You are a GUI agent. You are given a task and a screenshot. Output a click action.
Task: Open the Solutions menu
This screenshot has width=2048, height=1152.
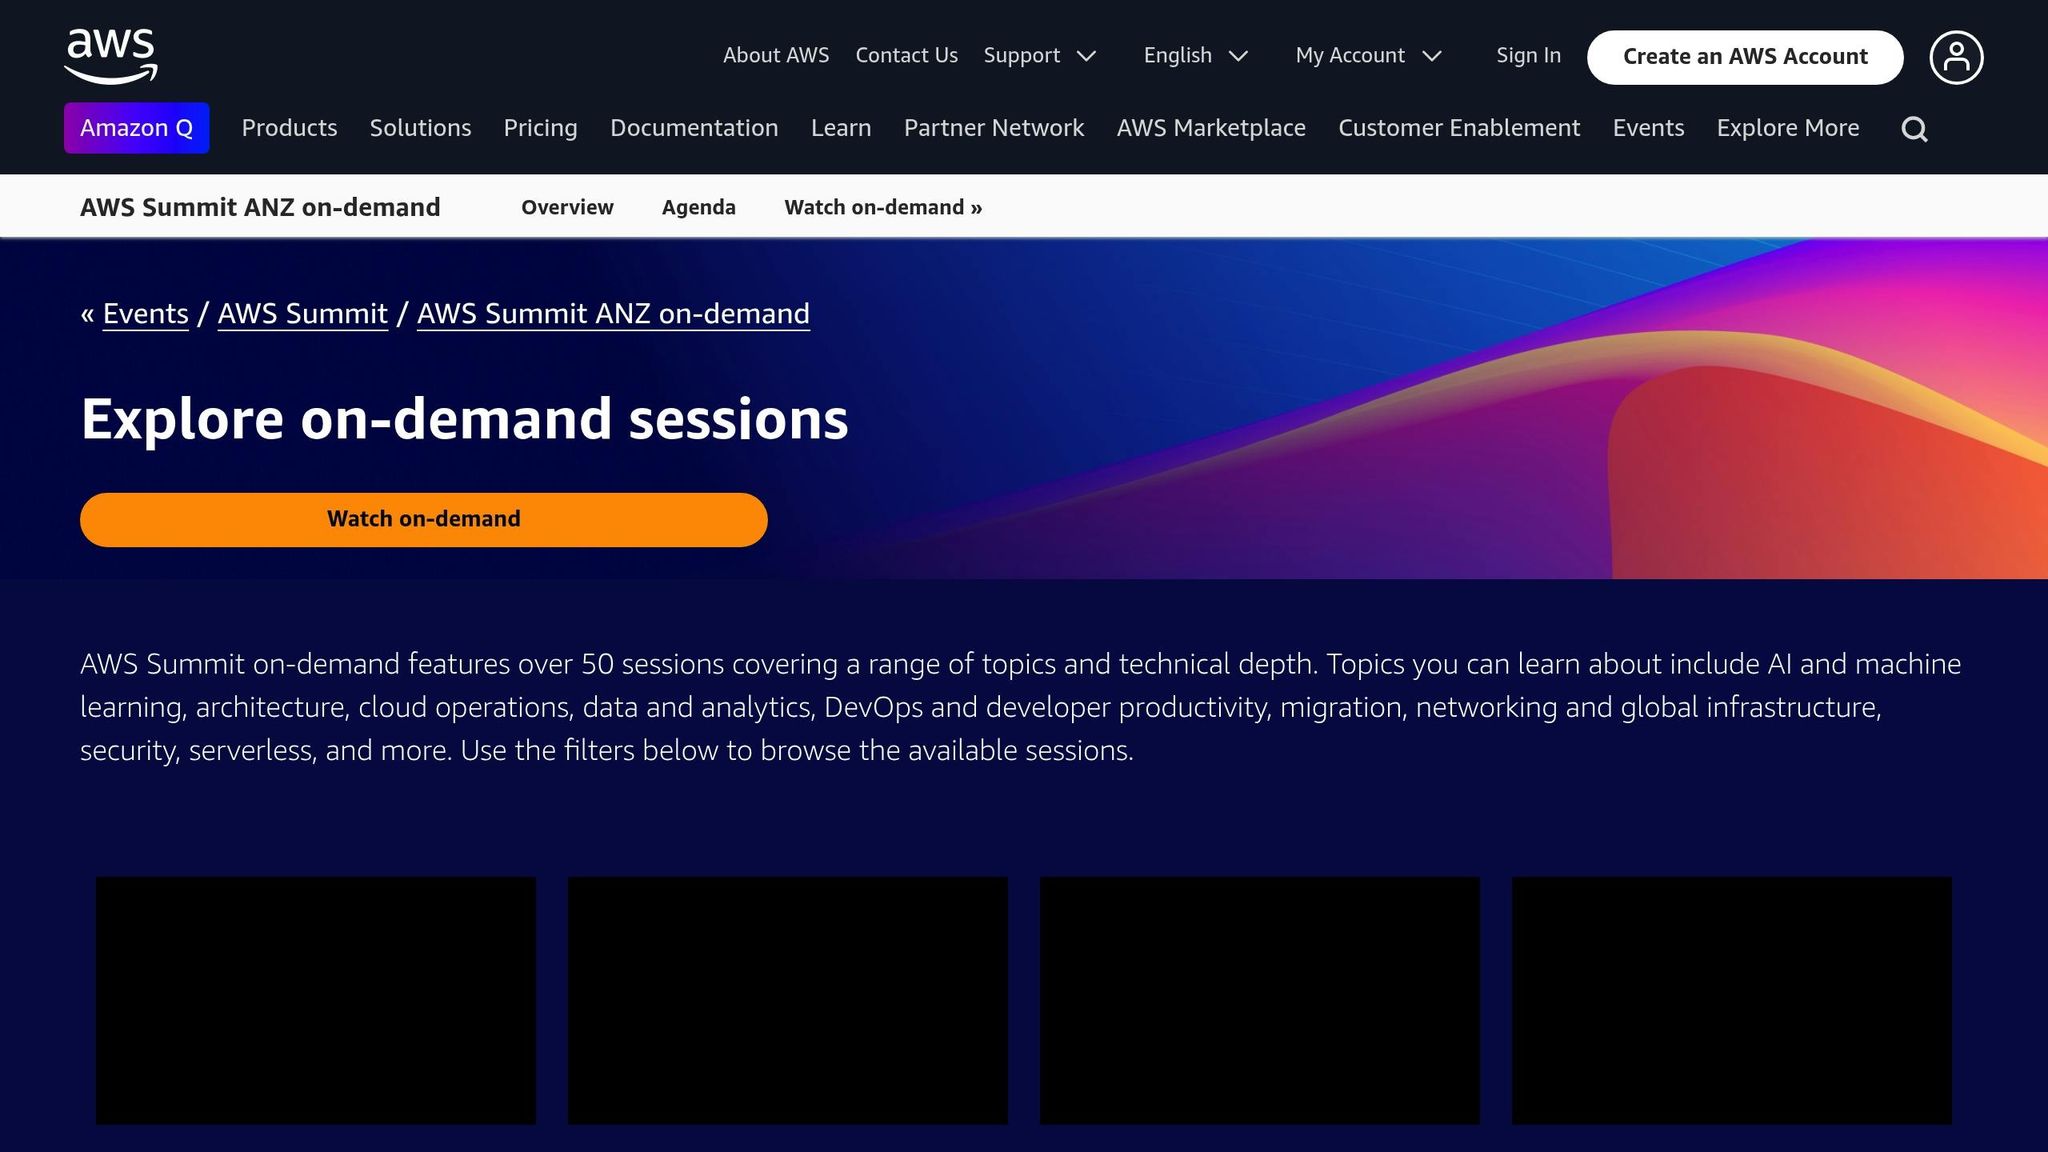[x=420, y=128]
